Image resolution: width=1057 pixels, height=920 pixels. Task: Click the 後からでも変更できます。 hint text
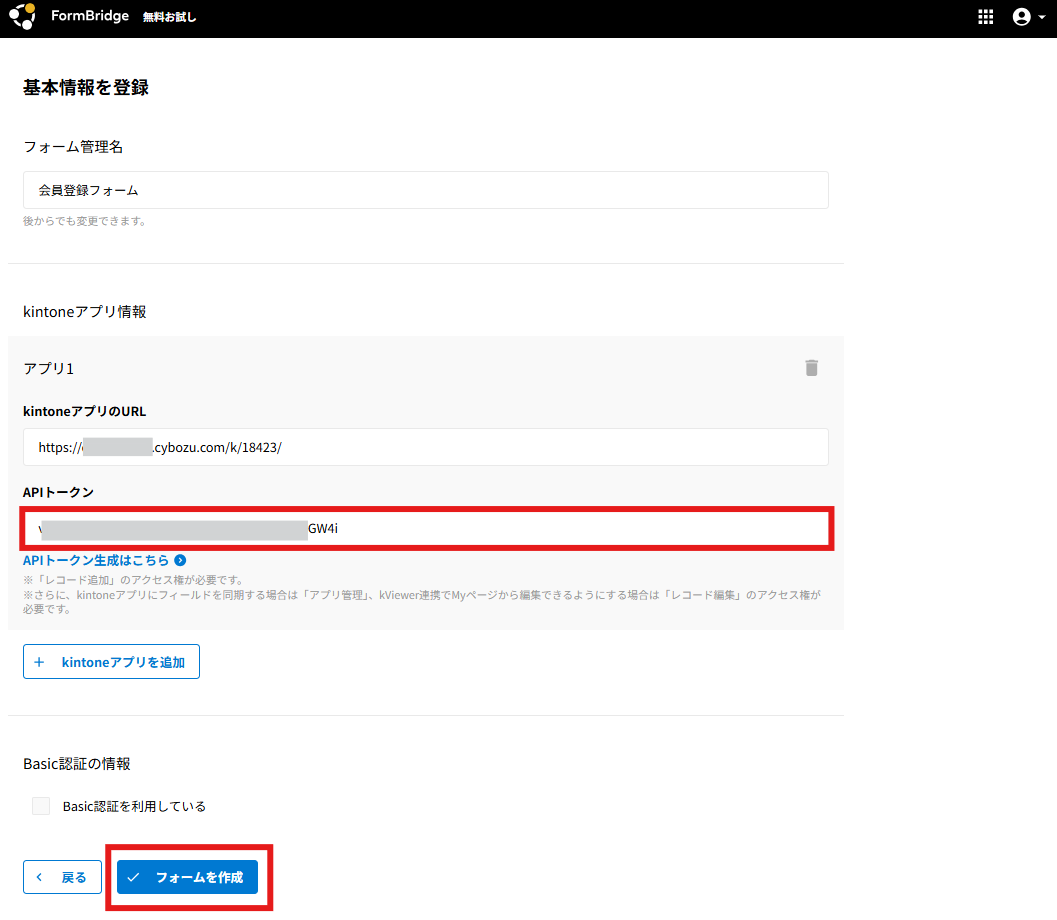[85, 221]
